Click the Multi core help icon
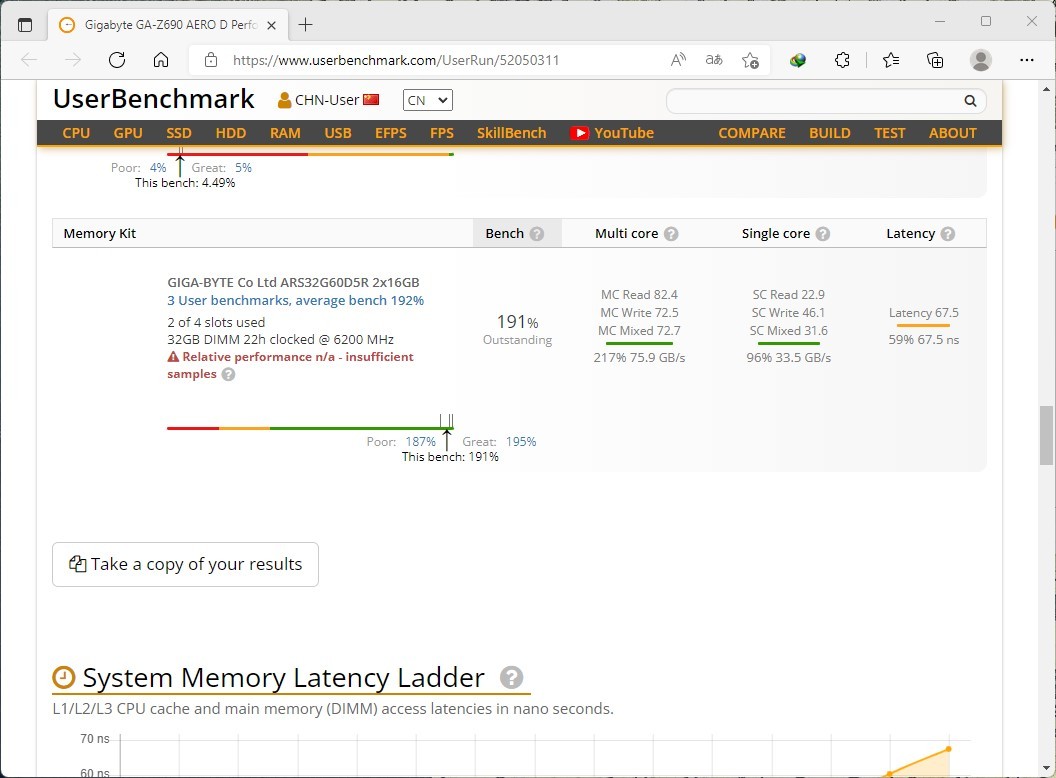Viewport: 1056px width, 778px height. [x=671, y=234]
